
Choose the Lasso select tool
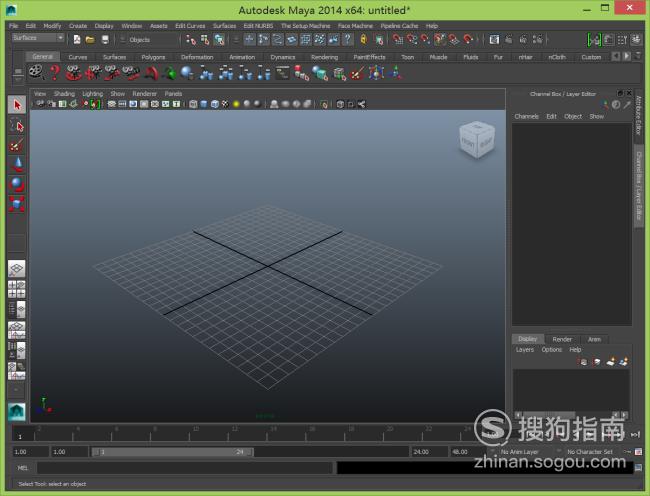tap(17, 125)
